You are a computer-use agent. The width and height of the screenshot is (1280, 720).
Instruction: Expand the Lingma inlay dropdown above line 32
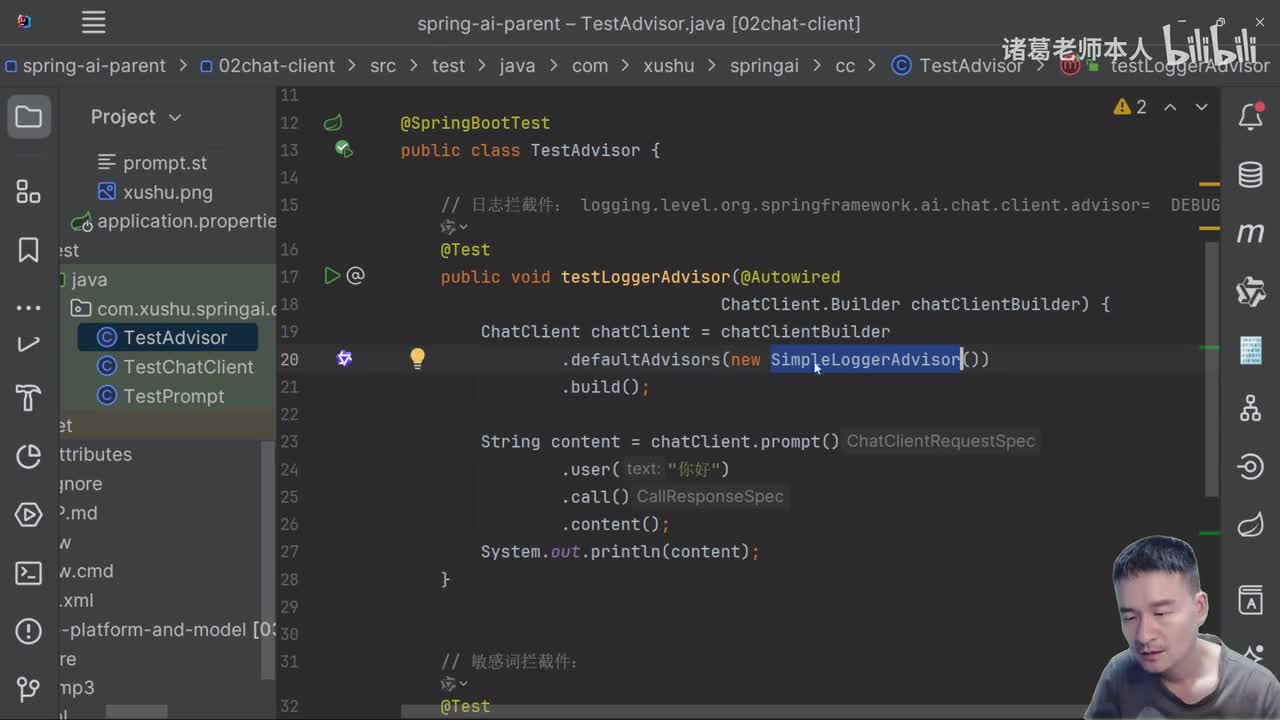point(455,684)
